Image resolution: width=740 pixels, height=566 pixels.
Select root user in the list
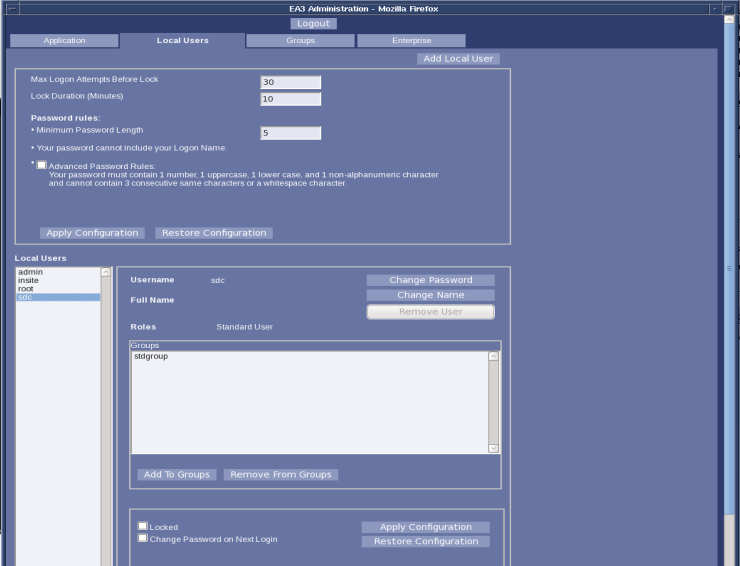(x=26, y=289)
